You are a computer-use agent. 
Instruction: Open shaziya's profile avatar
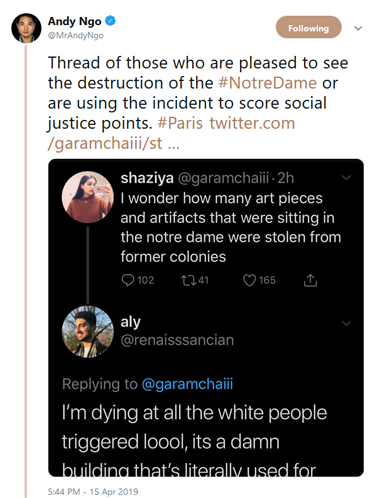[87, 197]
